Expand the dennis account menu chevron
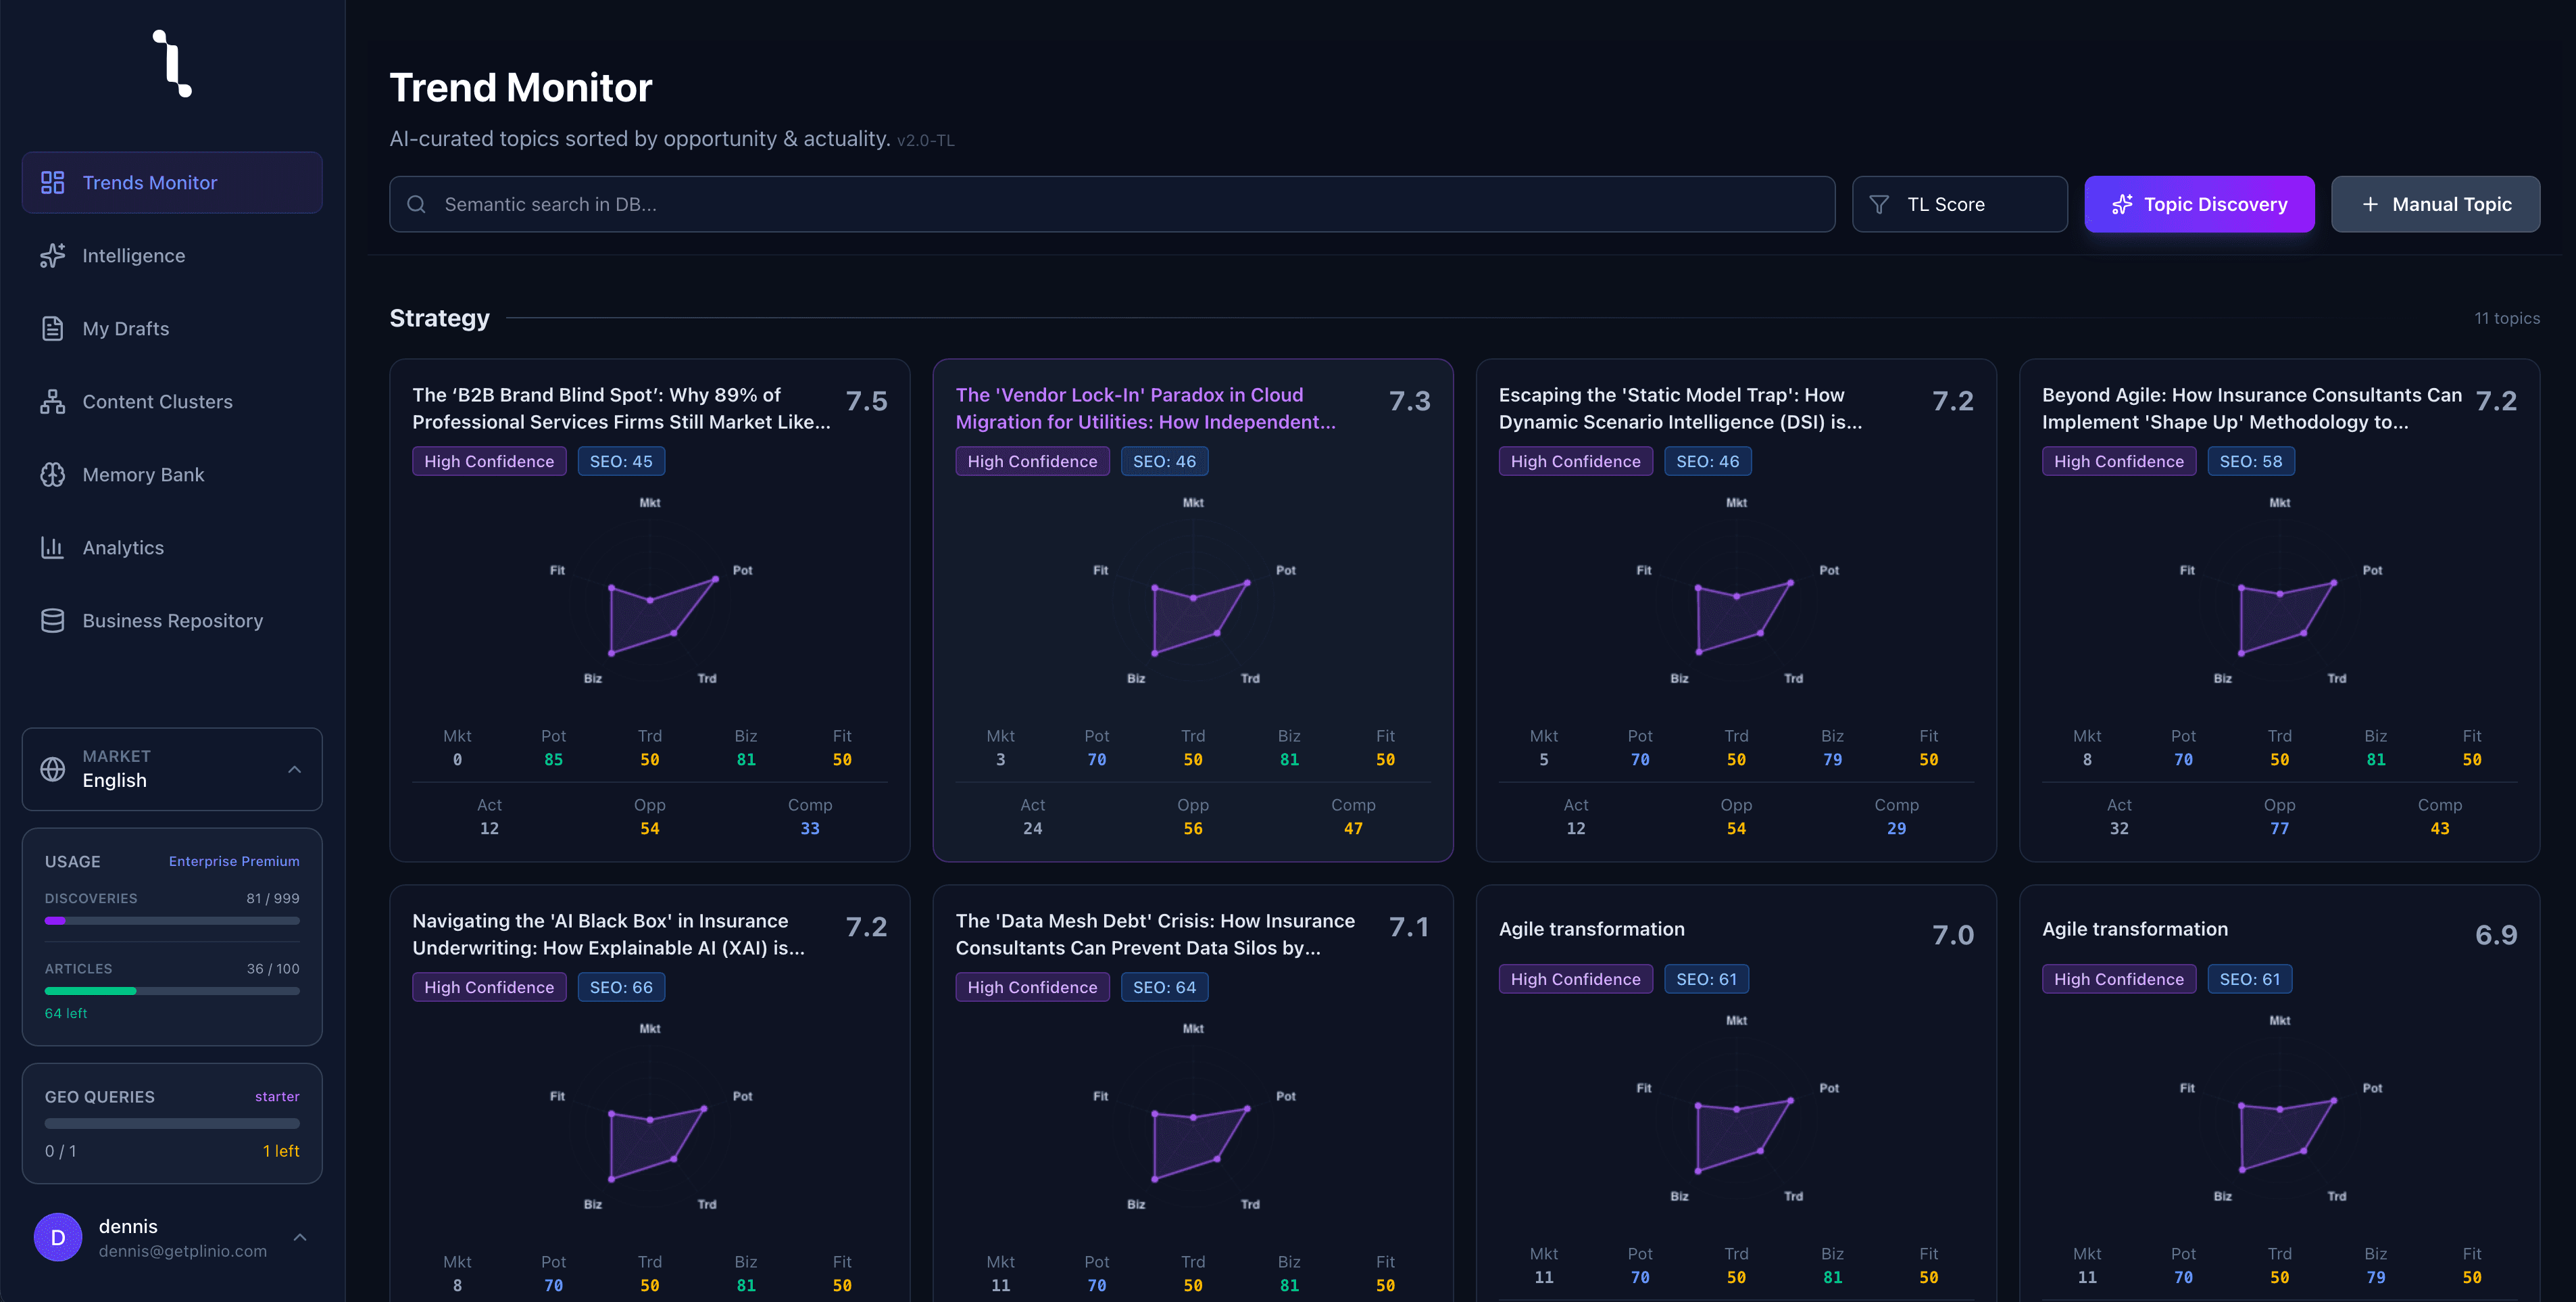Screen dimensions: 2576x1302 [299, 1237]
